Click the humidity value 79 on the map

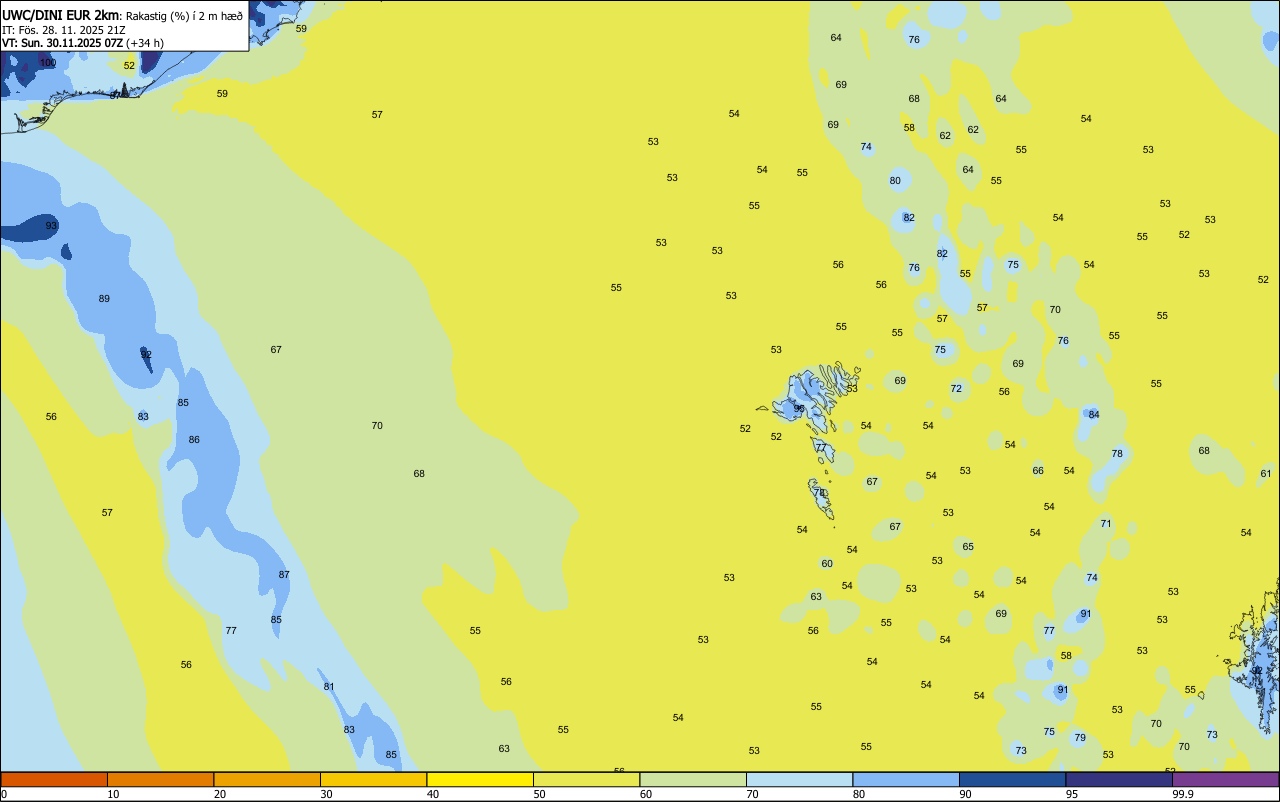pos(1080,738)
